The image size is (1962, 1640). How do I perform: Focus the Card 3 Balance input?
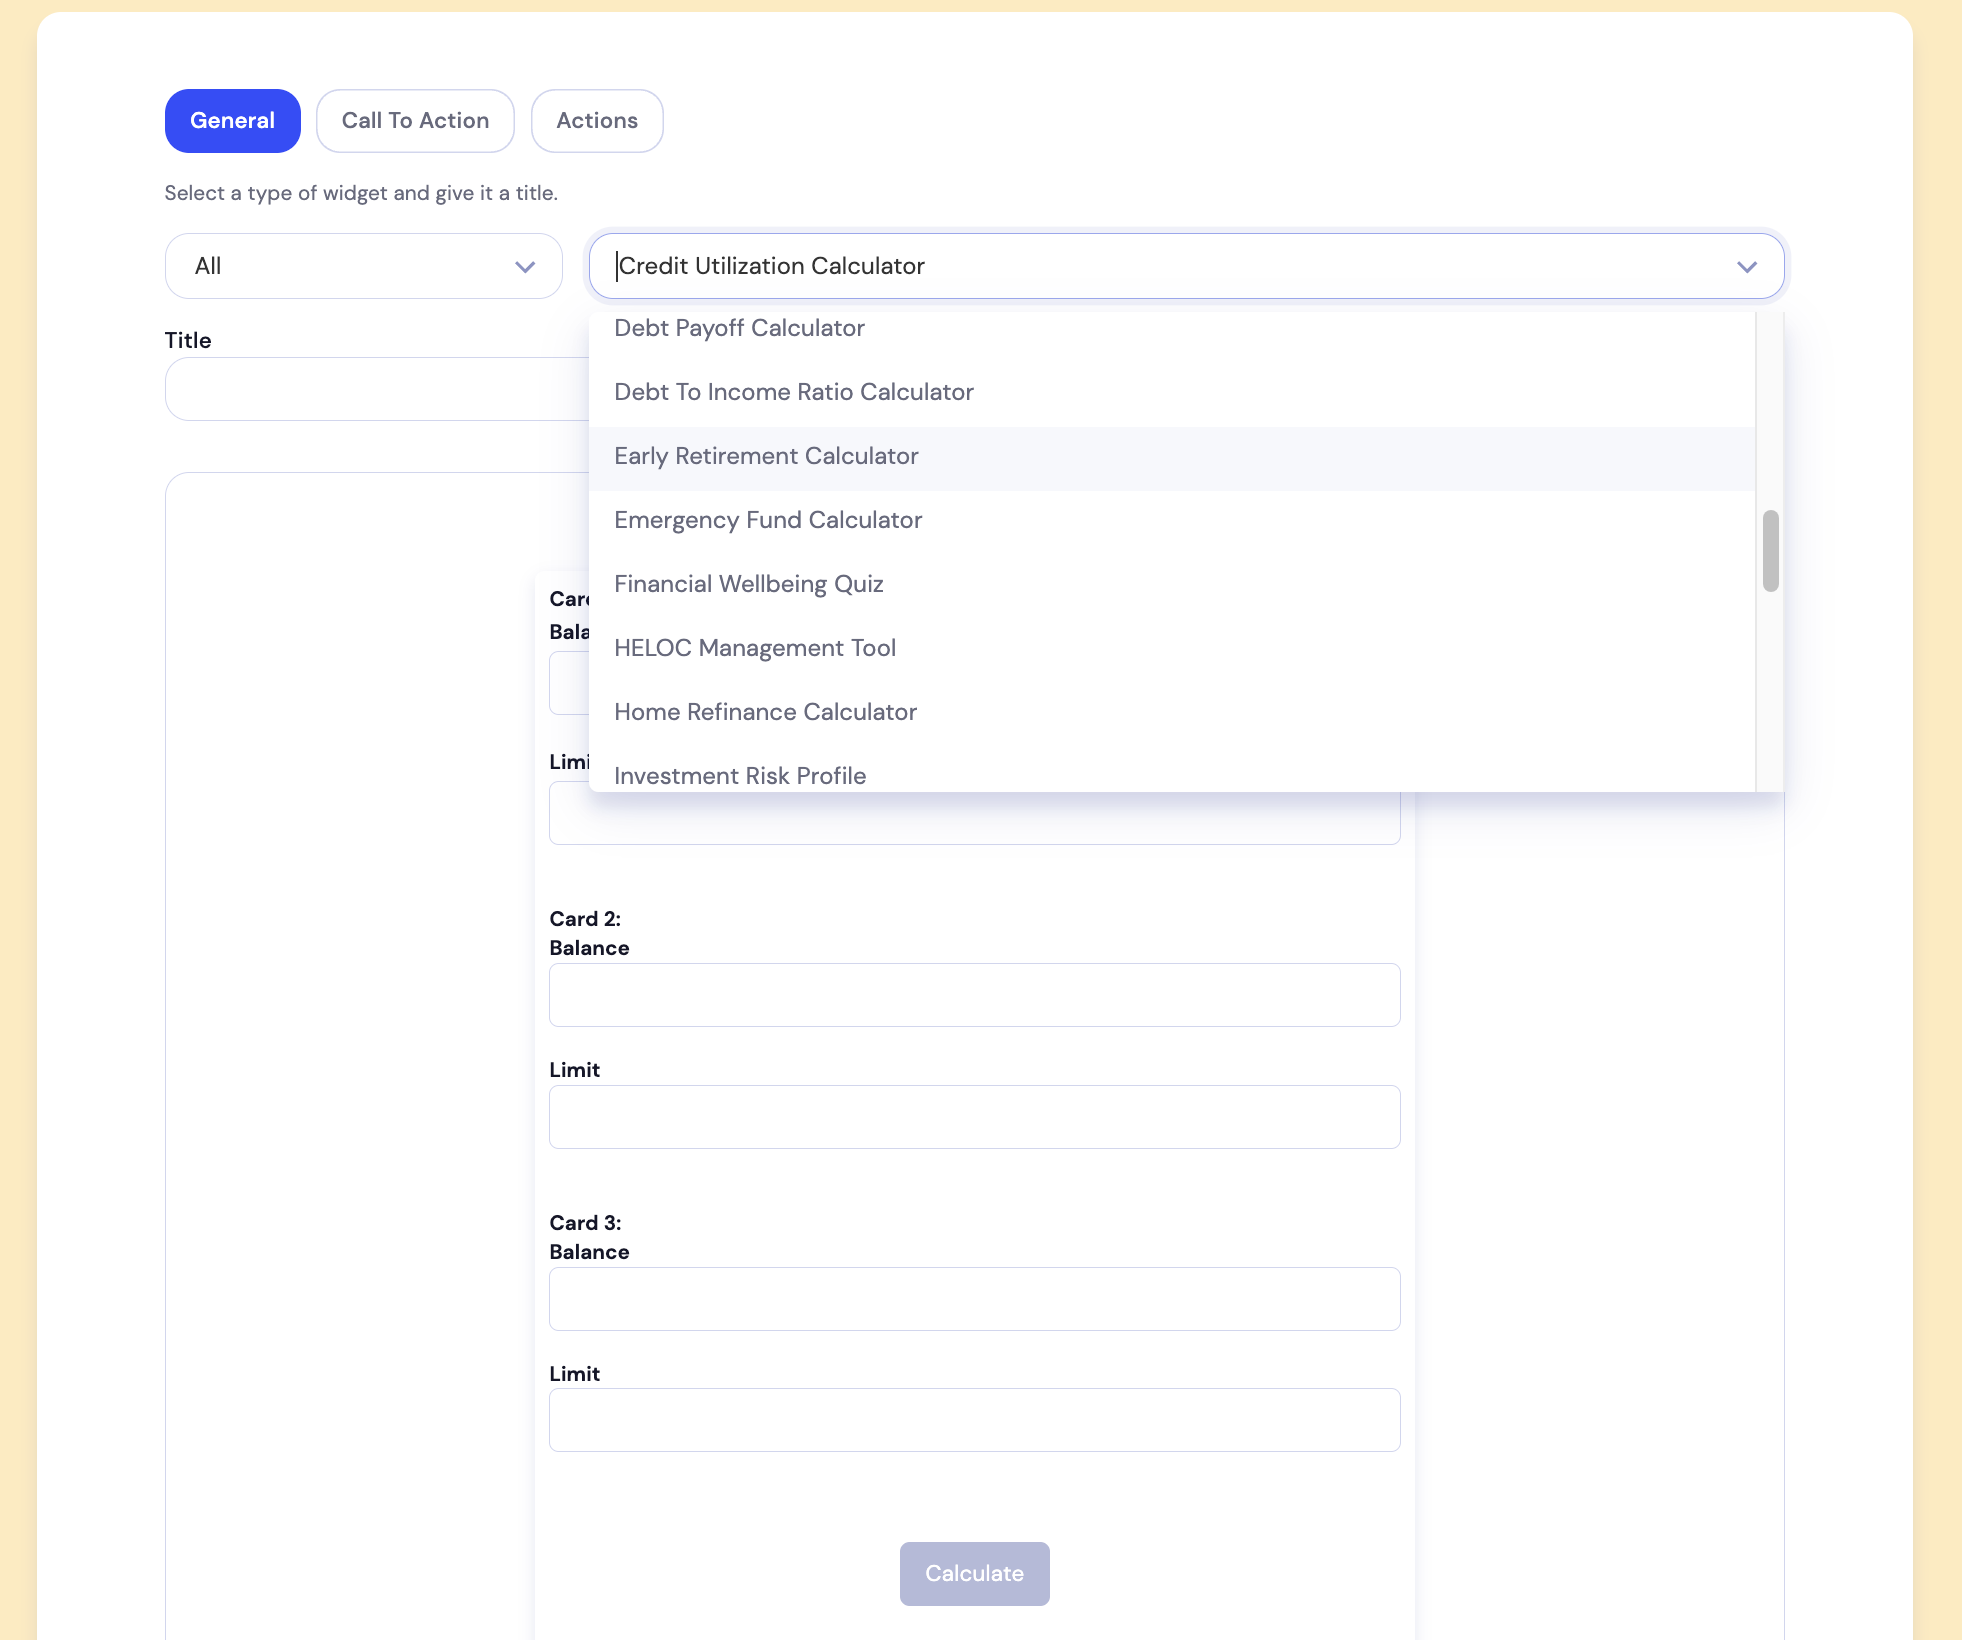click(974, 1298)
